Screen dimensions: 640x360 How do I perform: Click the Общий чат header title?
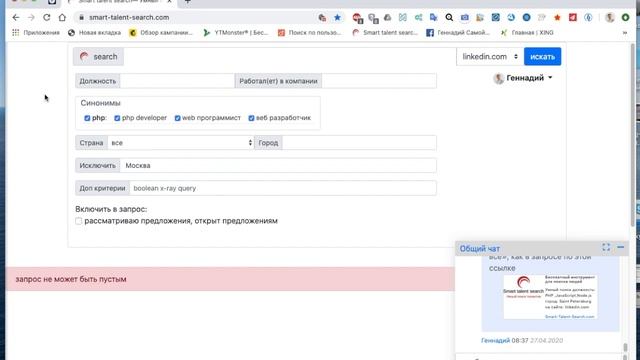[480, 249]
